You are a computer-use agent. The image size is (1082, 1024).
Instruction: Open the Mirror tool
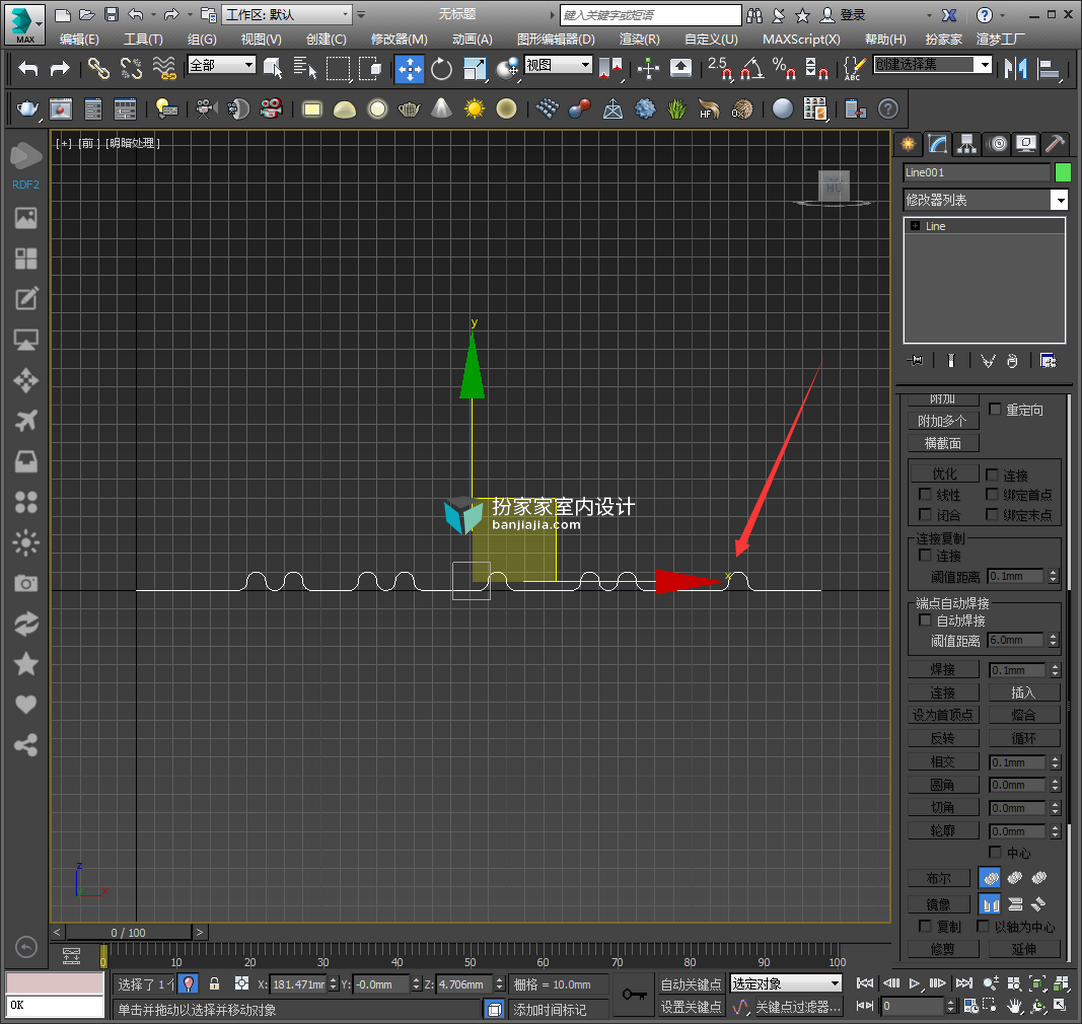(1016, 68)
